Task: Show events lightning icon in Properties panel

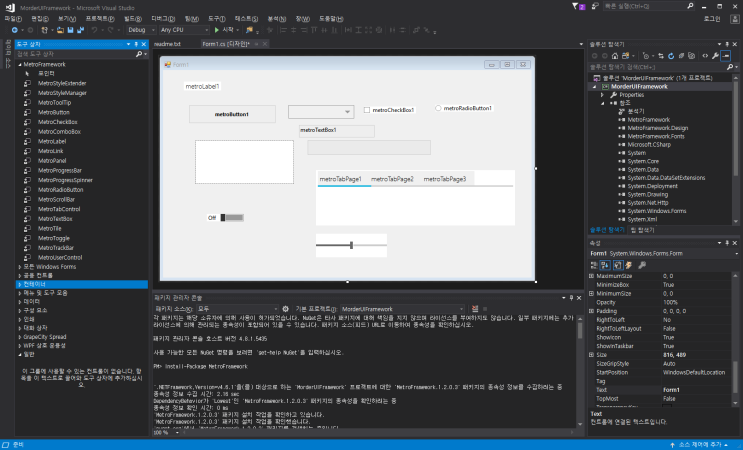Action: (x=627, y=265)
